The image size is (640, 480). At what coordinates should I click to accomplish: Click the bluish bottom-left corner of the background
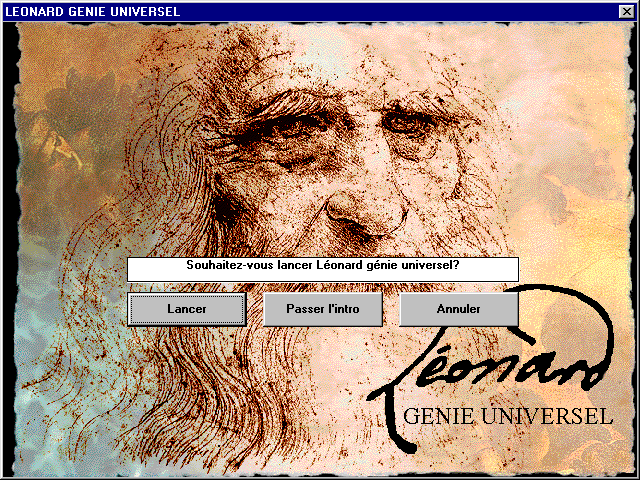click(40, 440)
